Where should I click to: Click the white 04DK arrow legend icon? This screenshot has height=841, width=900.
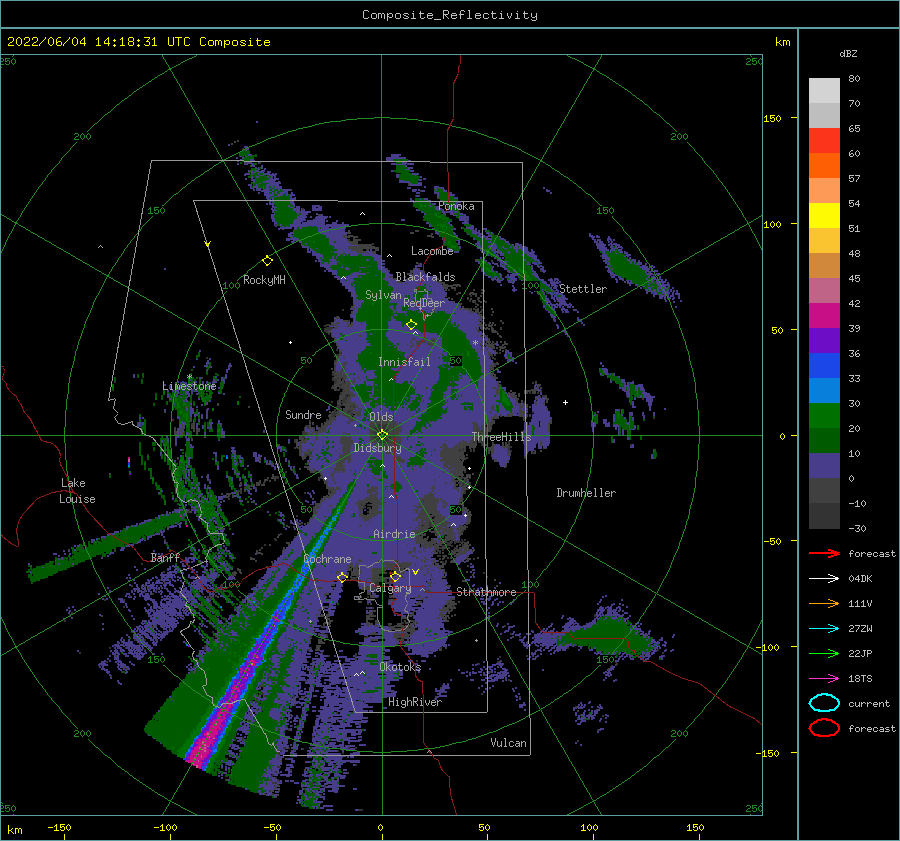(x=824, y=579)
